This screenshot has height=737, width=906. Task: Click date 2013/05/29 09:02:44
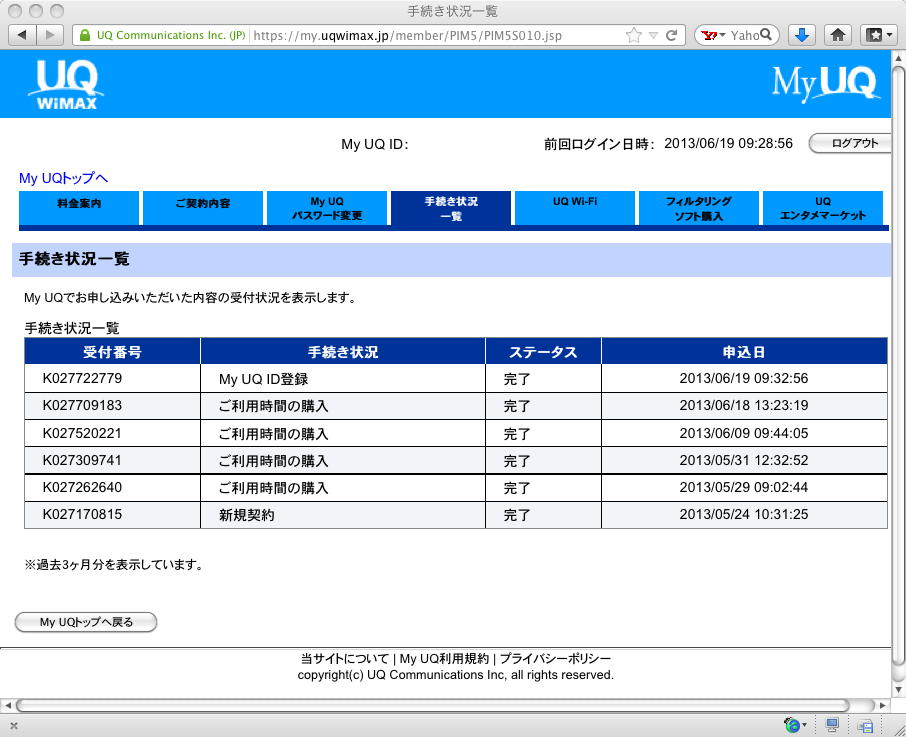[744, 487]
